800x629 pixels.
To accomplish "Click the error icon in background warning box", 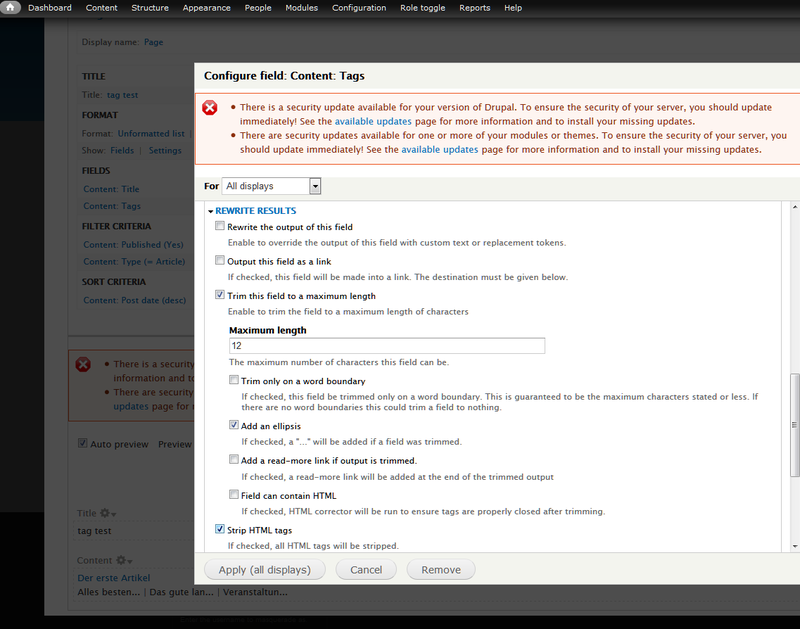I will click(85, 365).
